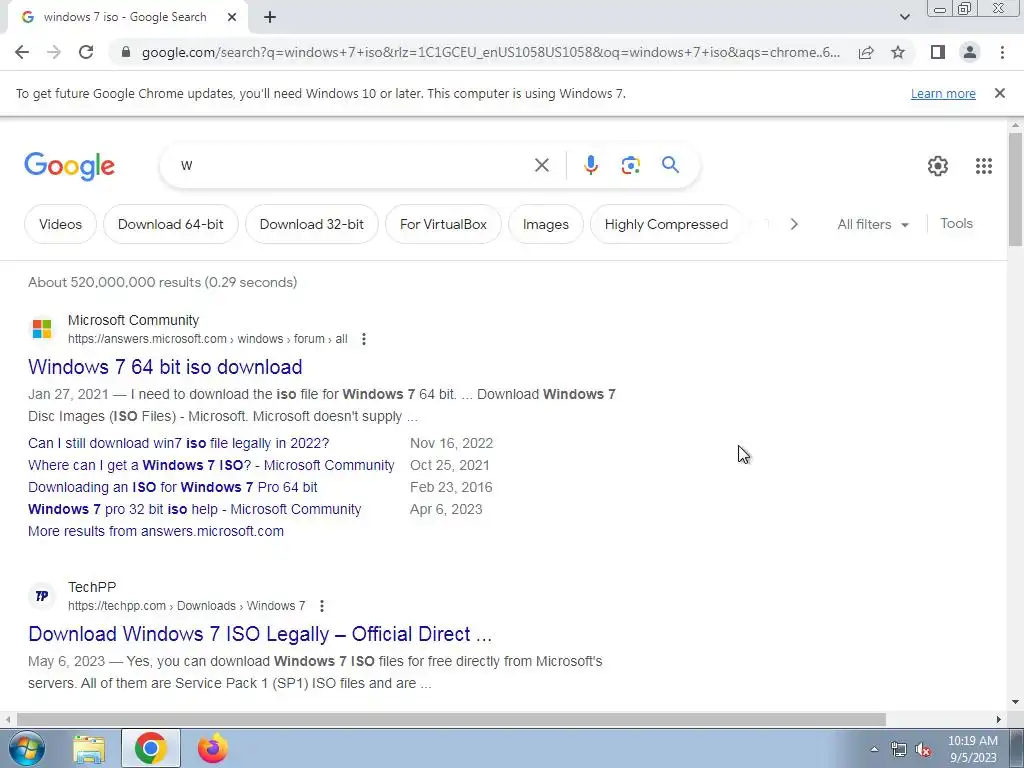Click the horizontal scrollbar thumb
The width and height of the screenshot is (1024, 768).
tap(451, 719)
